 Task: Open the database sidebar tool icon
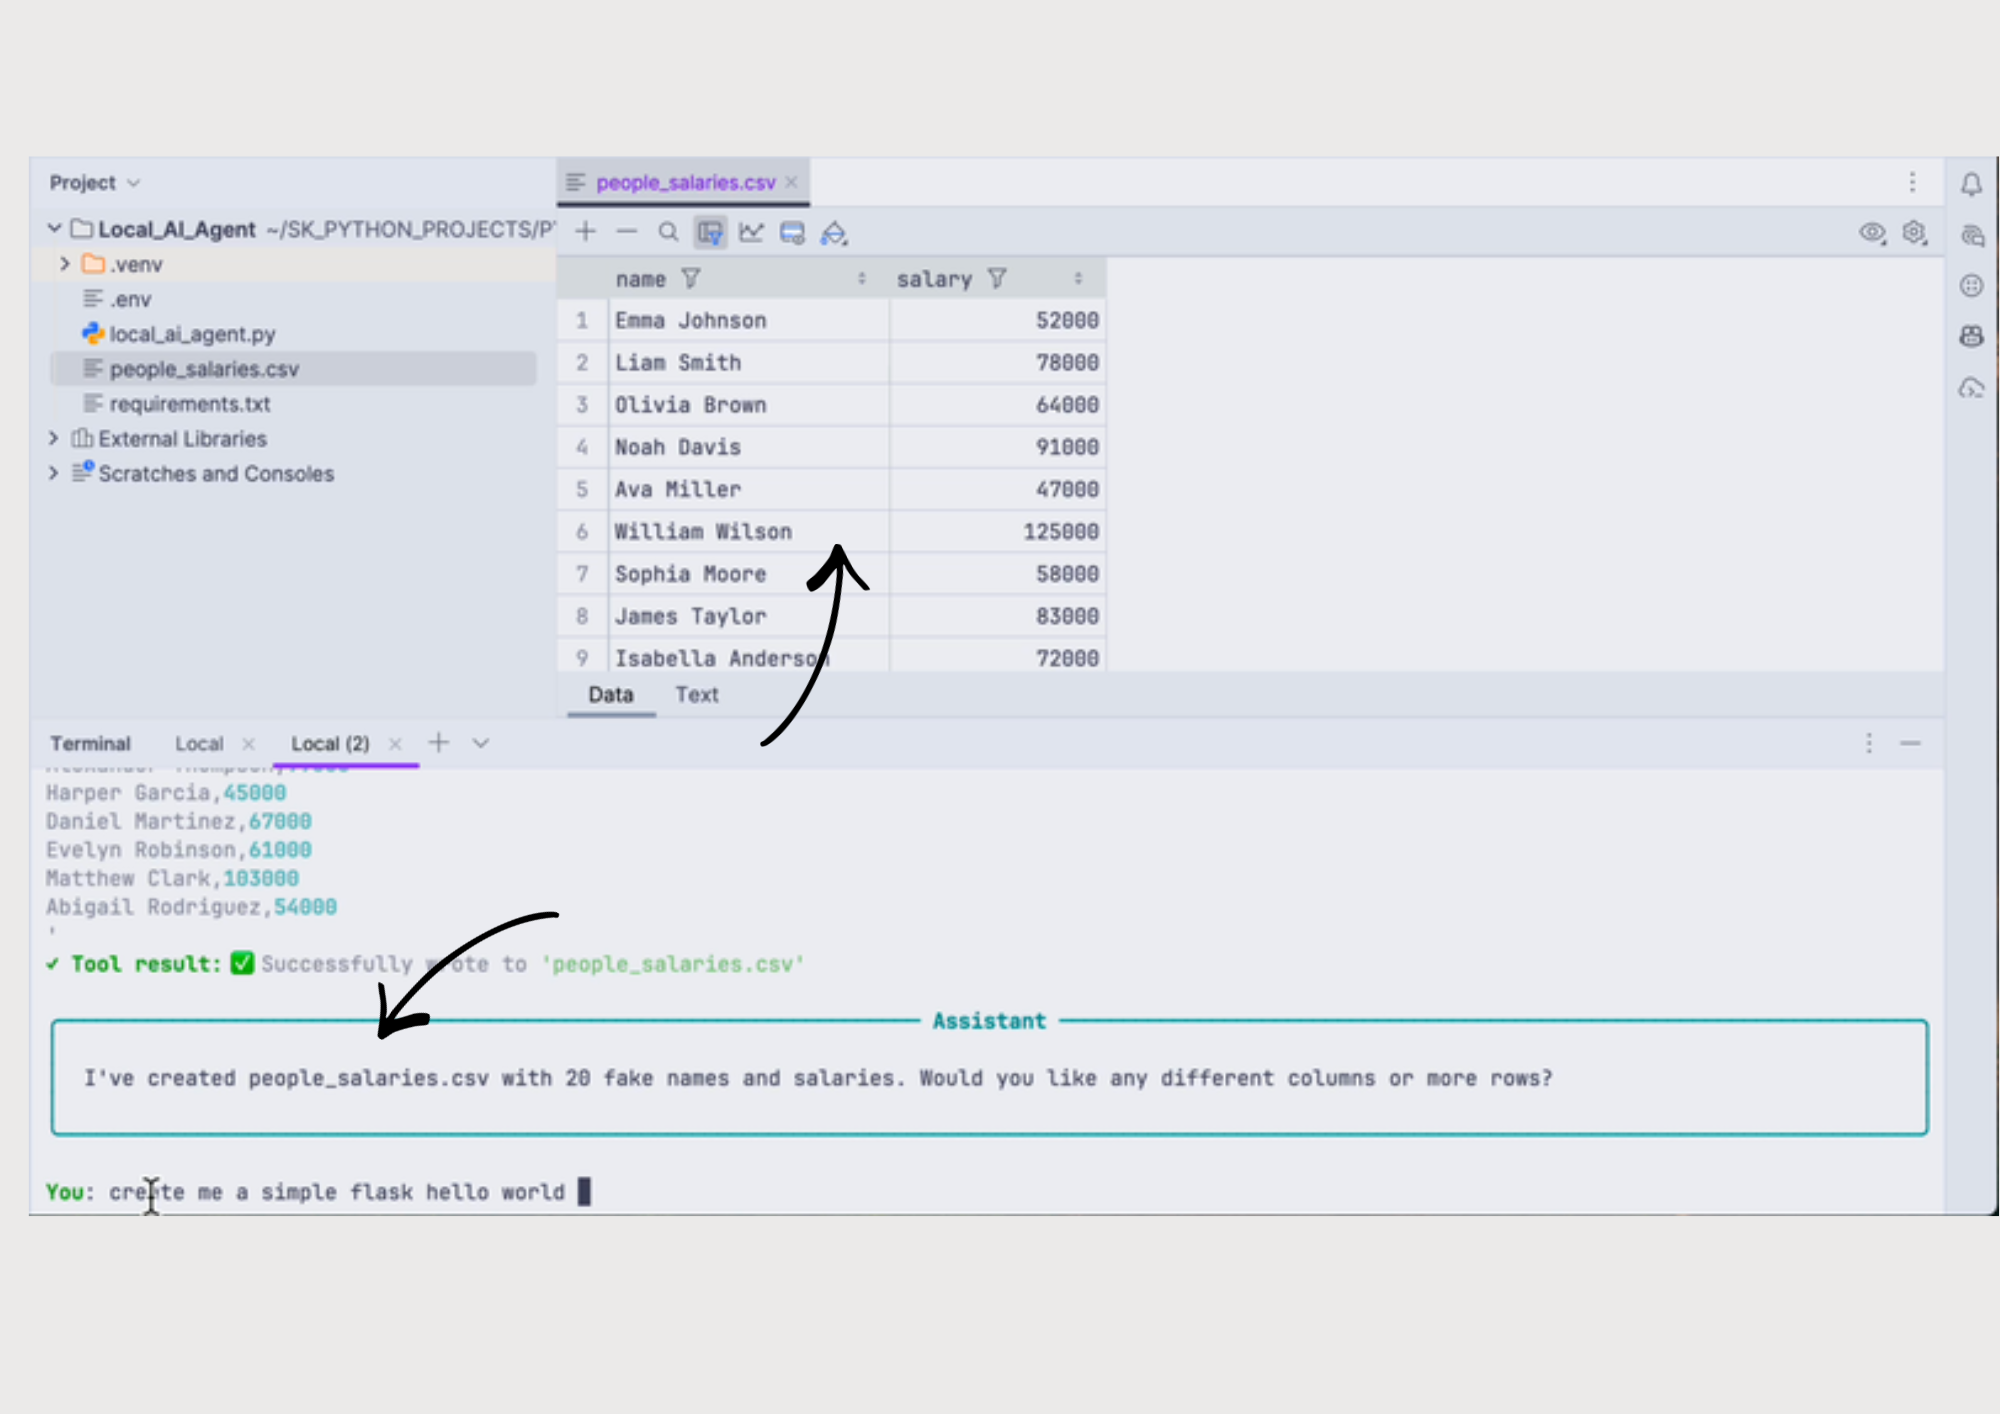click(x=1971, y=286)
